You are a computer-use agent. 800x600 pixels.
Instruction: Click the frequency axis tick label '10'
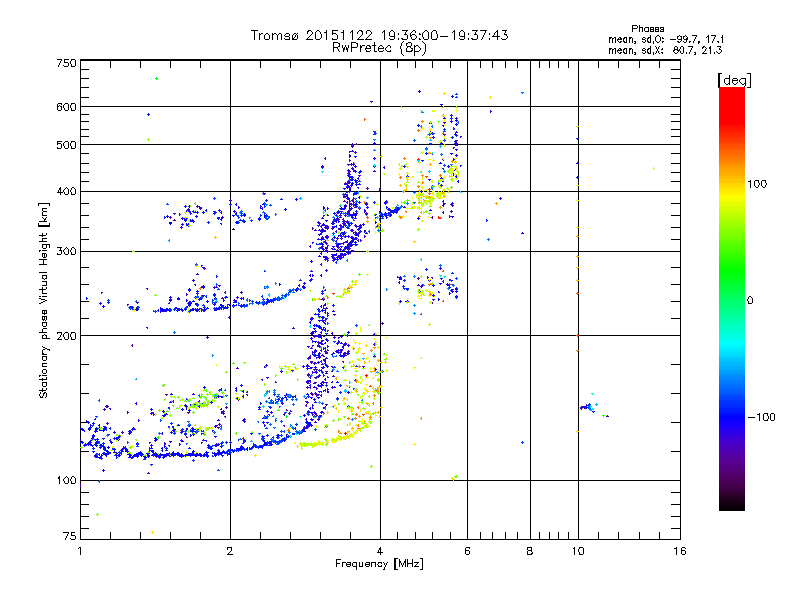pos(578,551)
